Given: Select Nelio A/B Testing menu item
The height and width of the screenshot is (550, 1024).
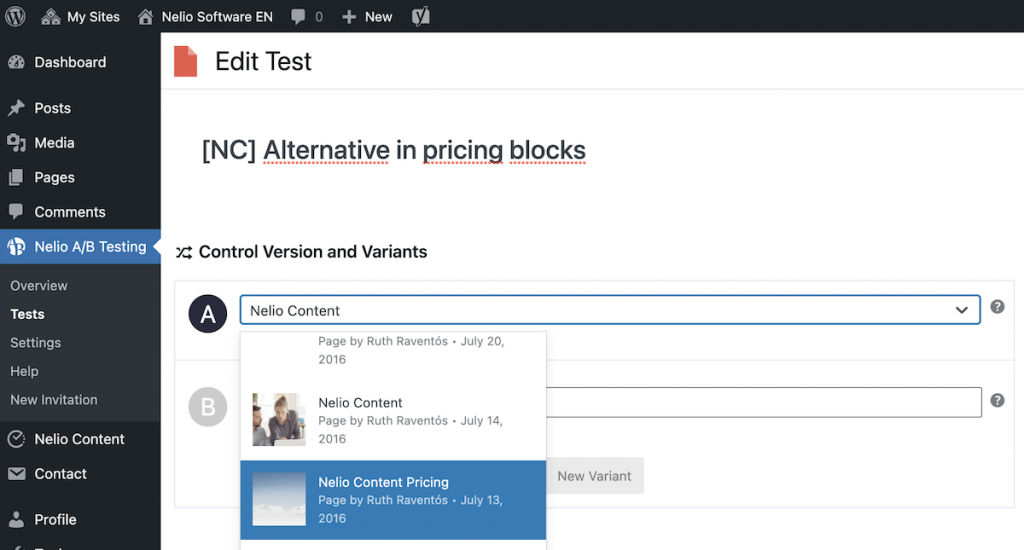Looking at the screenshot, I should tap(80, 246).
